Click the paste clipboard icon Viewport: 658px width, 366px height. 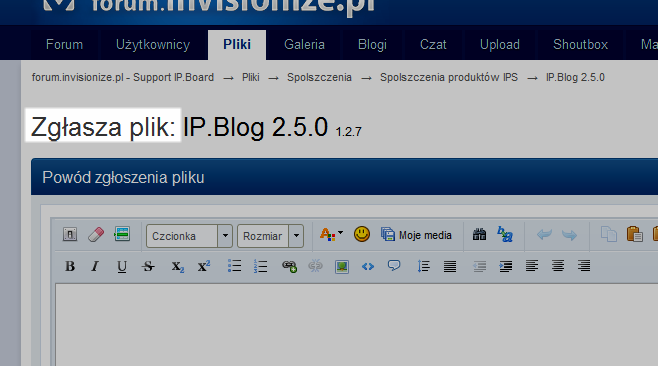point(634,234)
